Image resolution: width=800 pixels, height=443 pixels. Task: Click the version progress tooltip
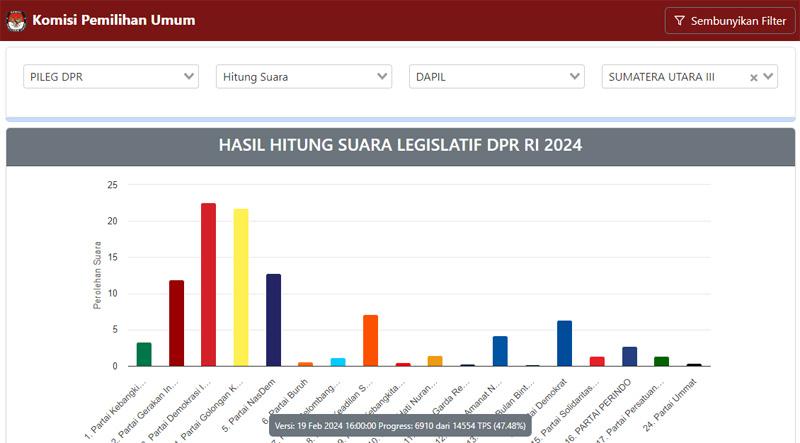[x=400, y=425]
